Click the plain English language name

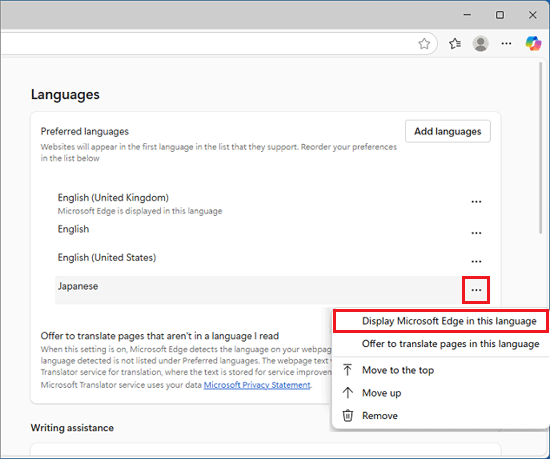pyautogui.click(x=73, y=229)
